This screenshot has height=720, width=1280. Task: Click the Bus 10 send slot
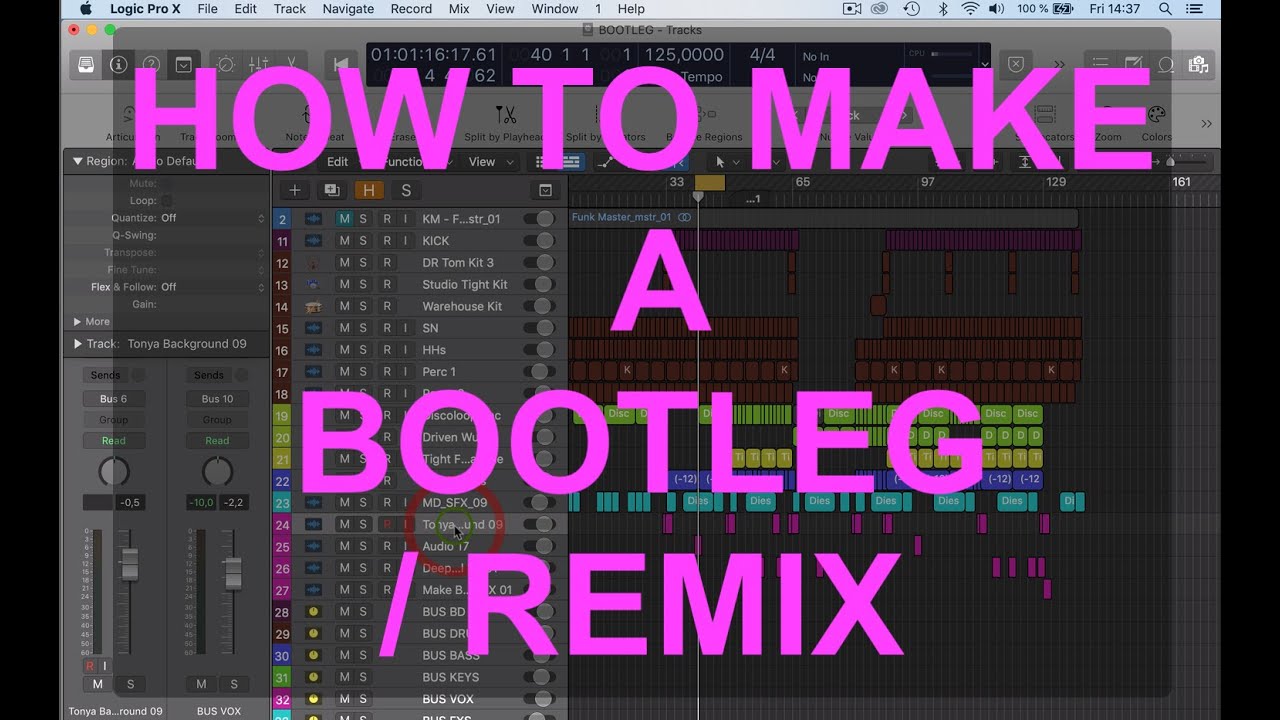(217, 399)
